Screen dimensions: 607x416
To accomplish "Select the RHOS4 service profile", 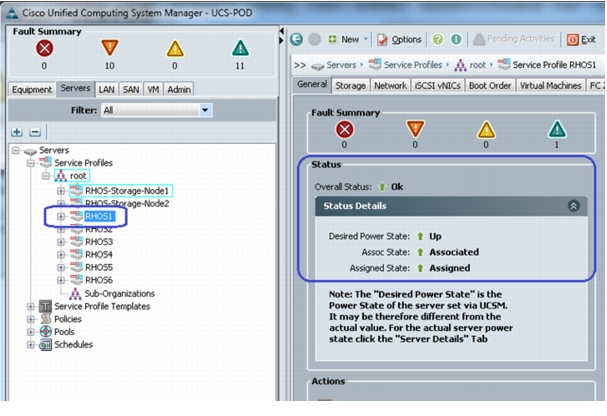I will [x=99, y=255].
